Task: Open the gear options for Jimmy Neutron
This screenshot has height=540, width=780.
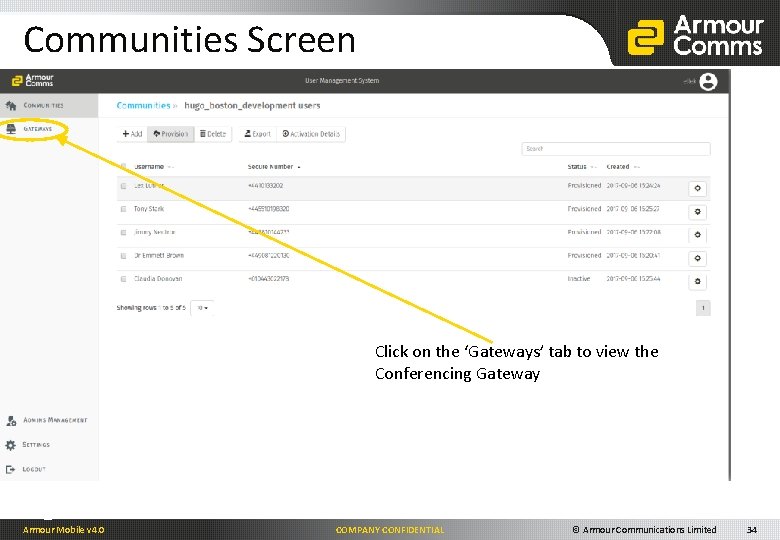Action: tap(697, 235)
